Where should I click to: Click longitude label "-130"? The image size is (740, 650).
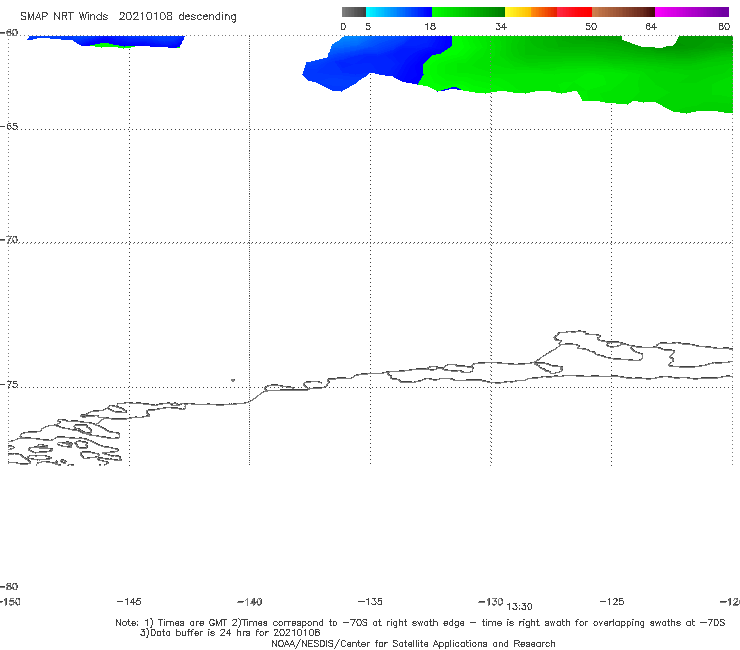[x=491, y=601]
